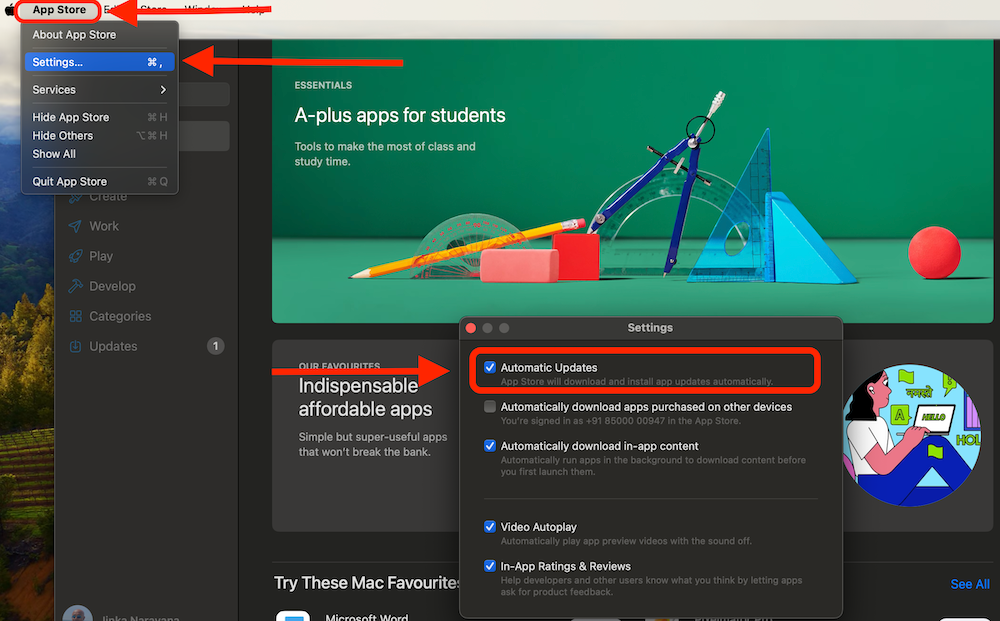Open the language-learning illustration card
This screenshot has height=621, width=1000.
point(911,435)
